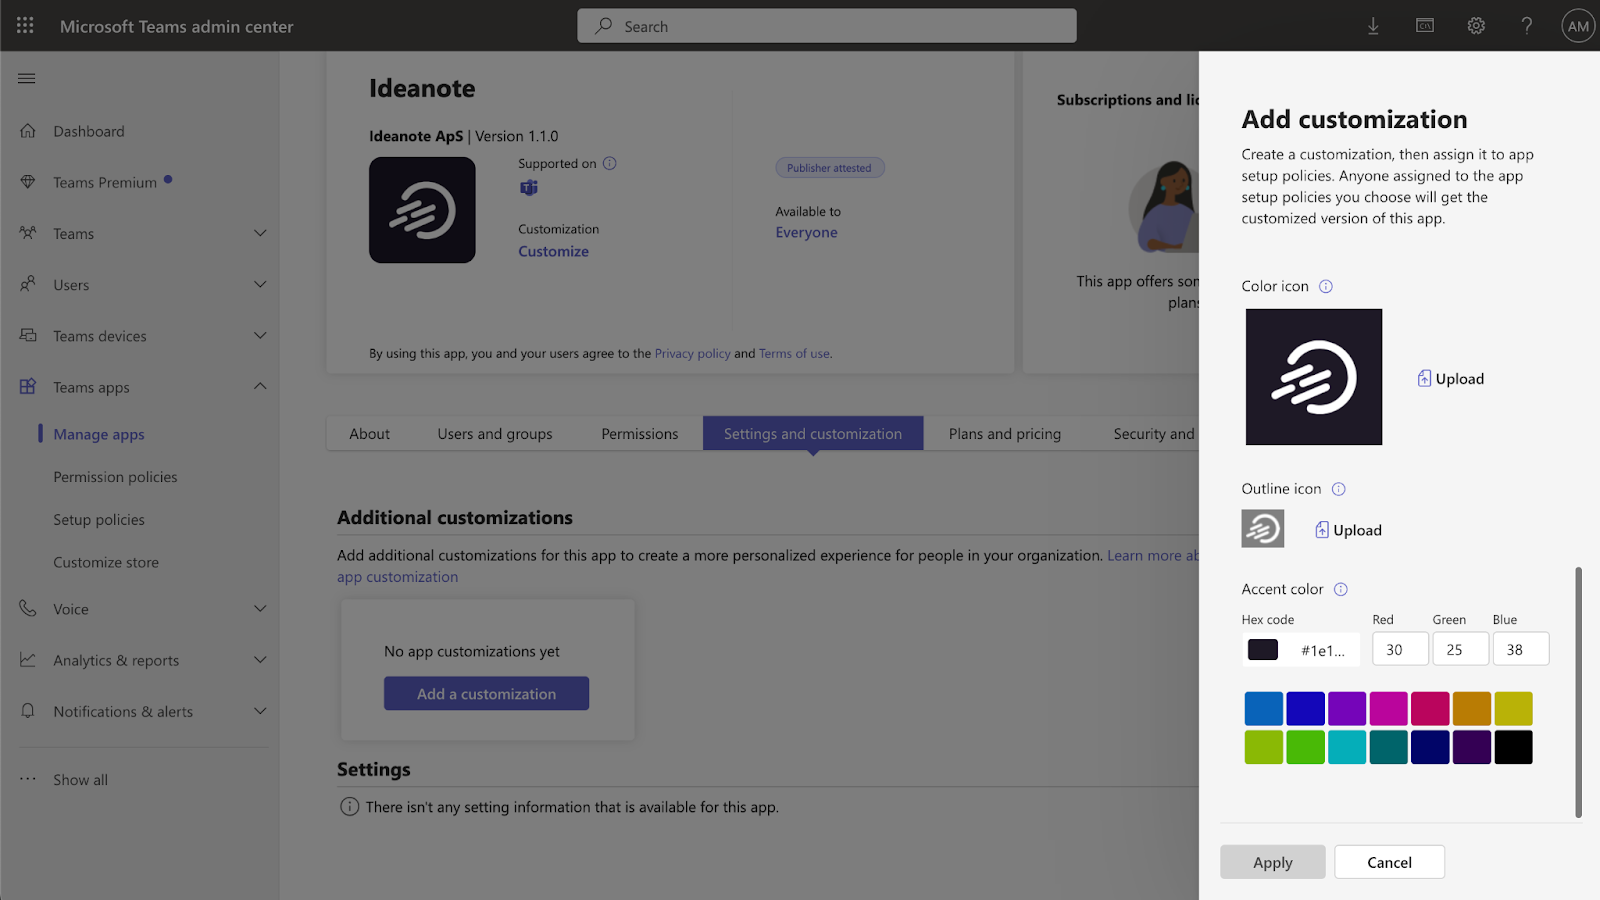Screen dimensions: 1600x900
Task: Pick the lime green accent swatch
Action: point(1264,747)
